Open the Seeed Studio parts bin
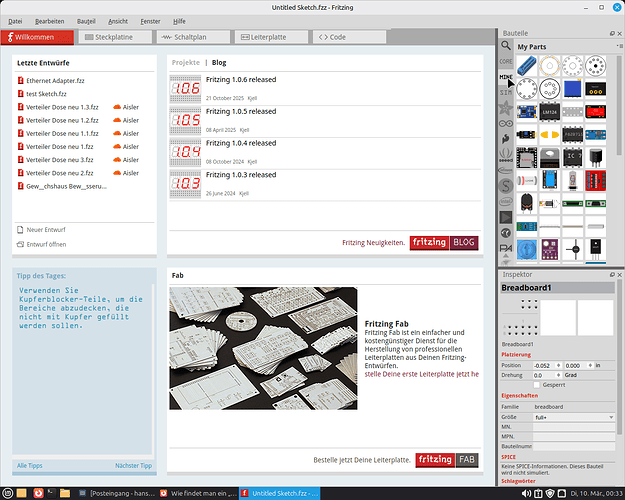The height and width of the screenshot is (500, 625). coord(506,155)
